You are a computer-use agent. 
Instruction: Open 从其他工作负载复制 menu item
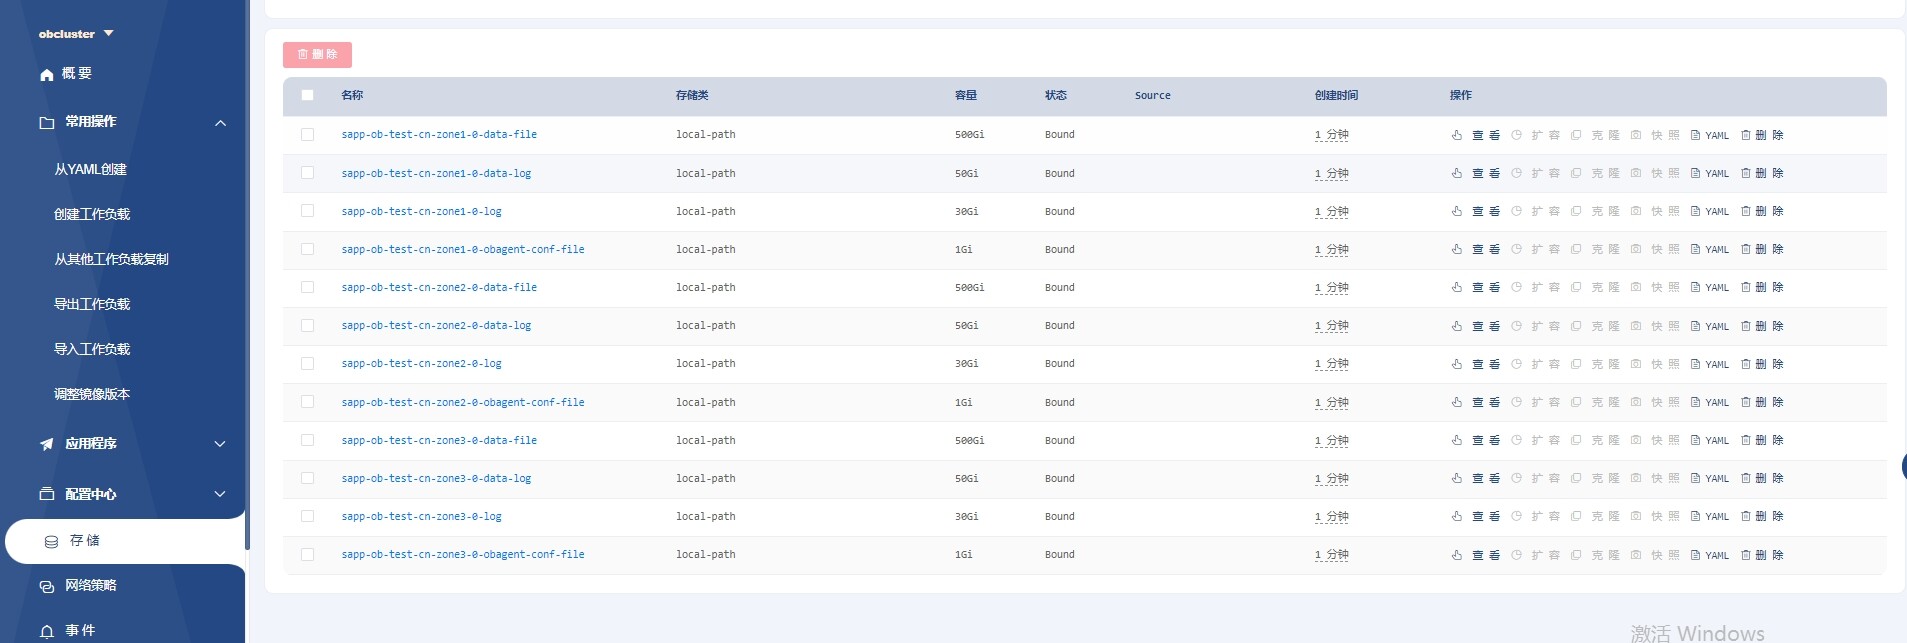[111, 259]
